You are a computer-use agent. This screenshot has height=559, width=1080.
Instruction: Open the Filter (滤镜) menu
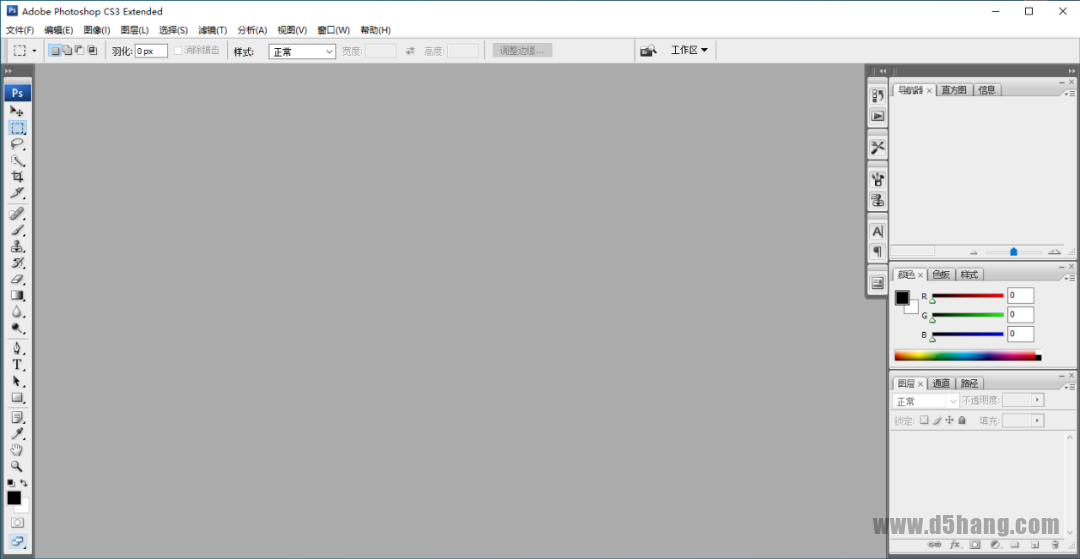[212, 30]
